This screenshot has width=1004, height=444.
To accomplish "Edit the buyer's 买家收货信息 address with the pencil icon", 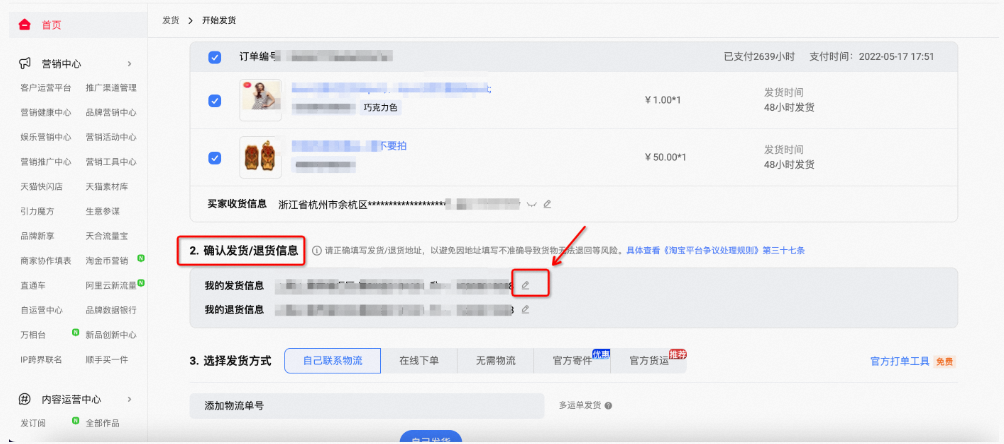I will click(x=547, y=204).
